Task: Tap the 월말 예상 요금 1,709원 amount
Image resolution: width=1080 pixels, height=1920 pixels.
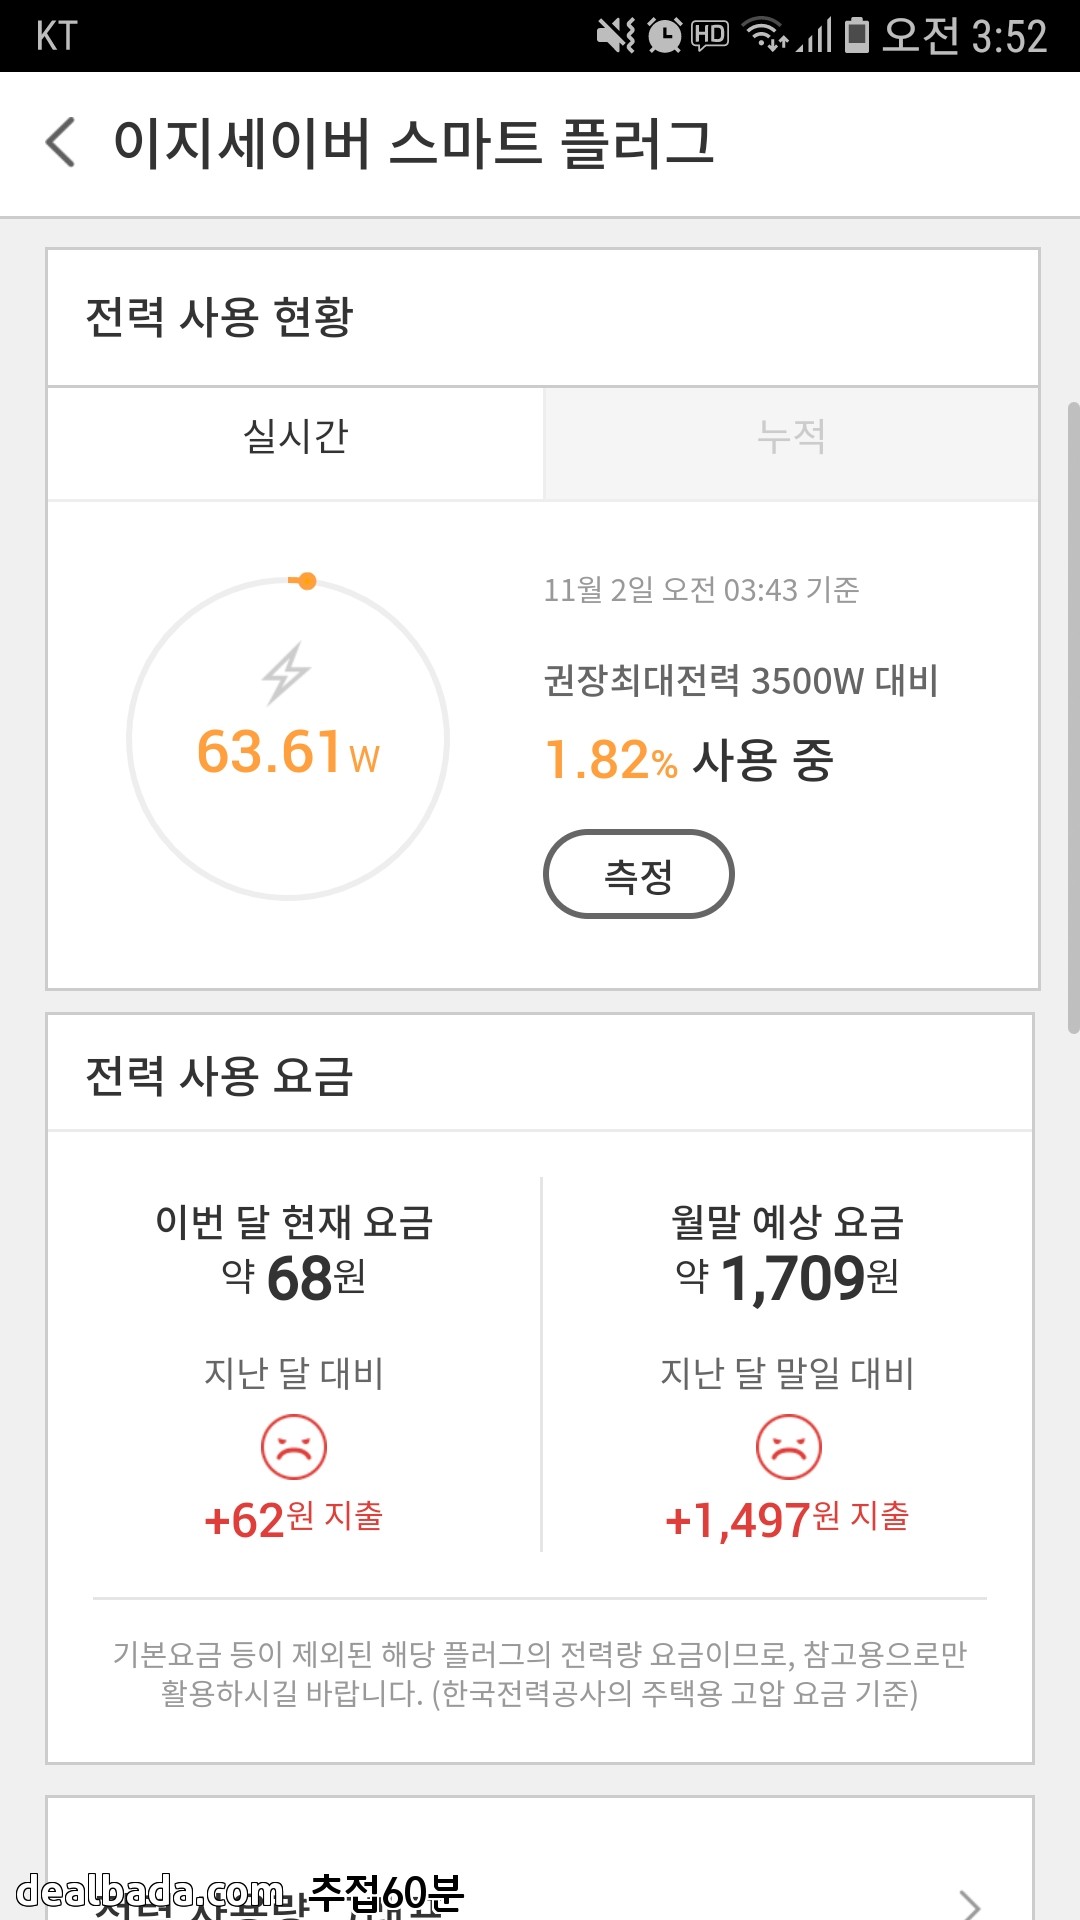Action: [788, 1278]
